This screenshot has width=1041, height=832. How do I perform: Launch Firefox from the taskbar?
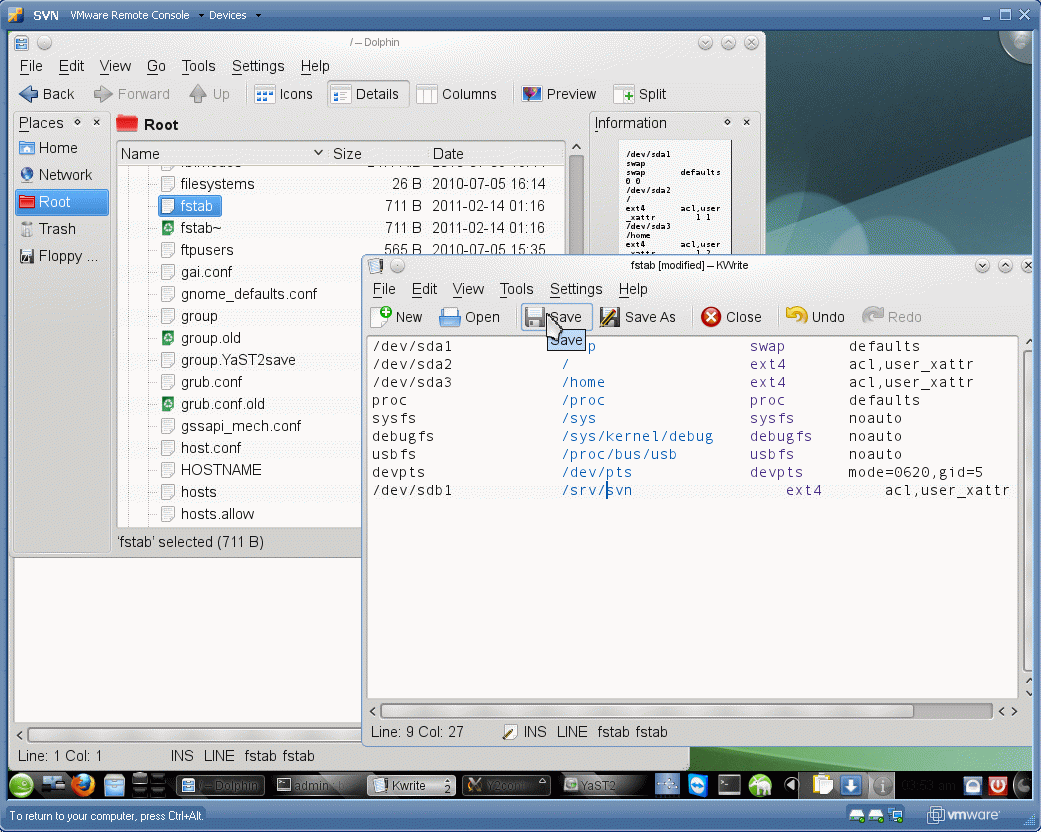click(83, 785)
